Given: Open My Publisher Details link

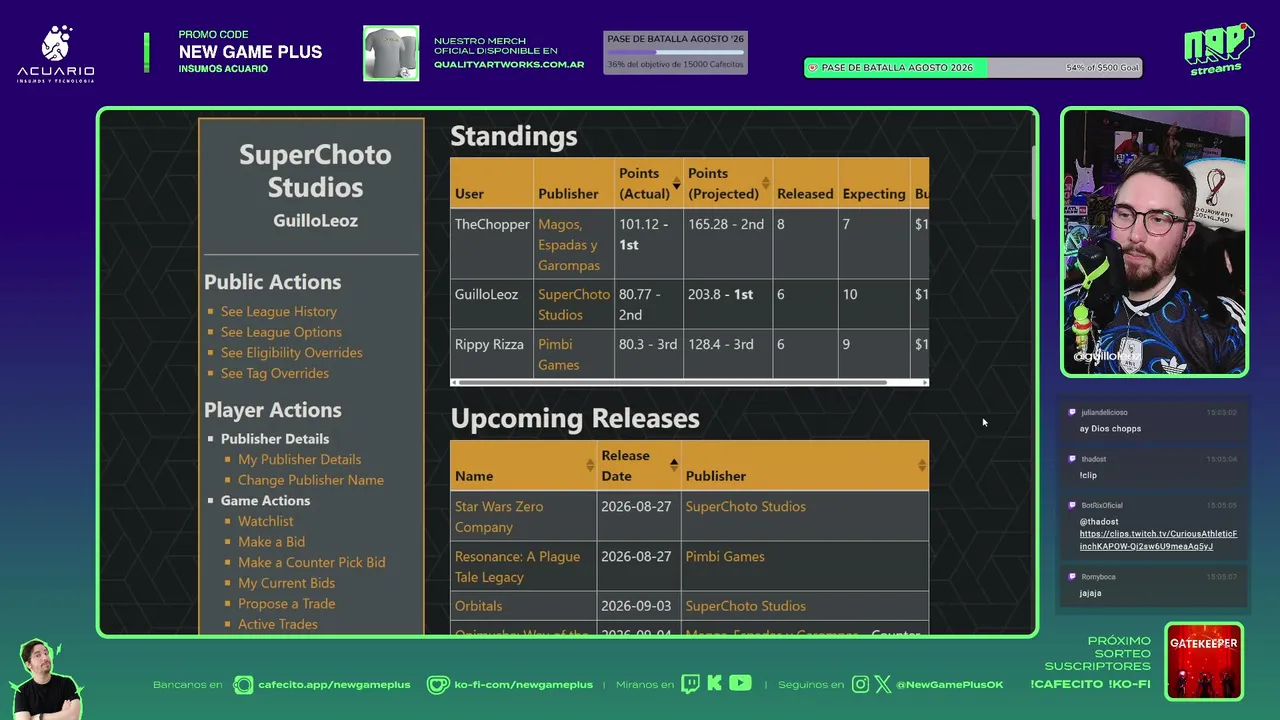Looking at the screenshot, I should pyautogui.click(x=300, y=460).
